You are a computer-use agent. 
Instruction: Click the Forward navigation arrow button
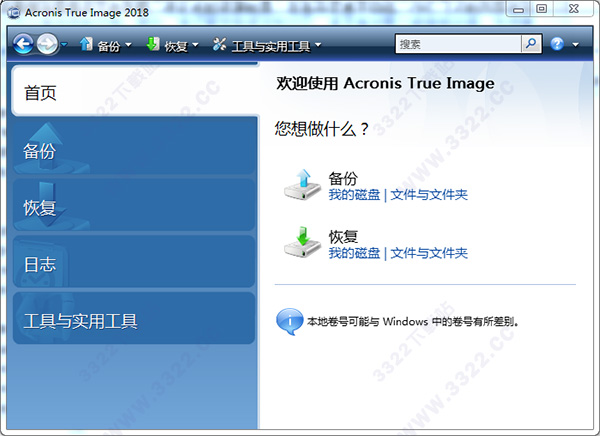pos(47,44)
